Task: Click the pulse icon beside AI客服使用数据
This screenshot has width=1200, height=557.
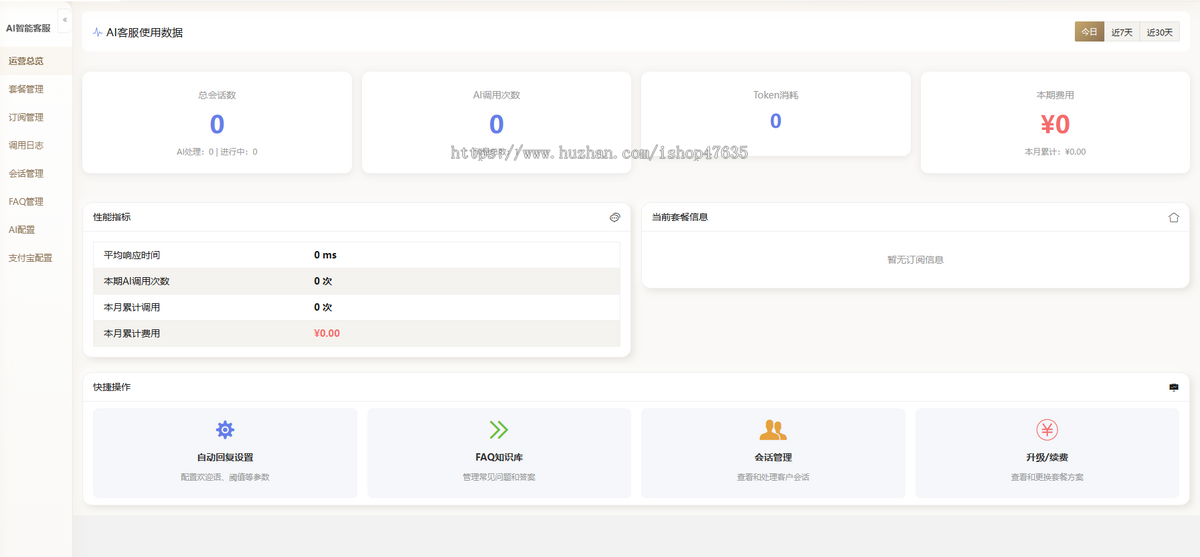Action: 97,32
